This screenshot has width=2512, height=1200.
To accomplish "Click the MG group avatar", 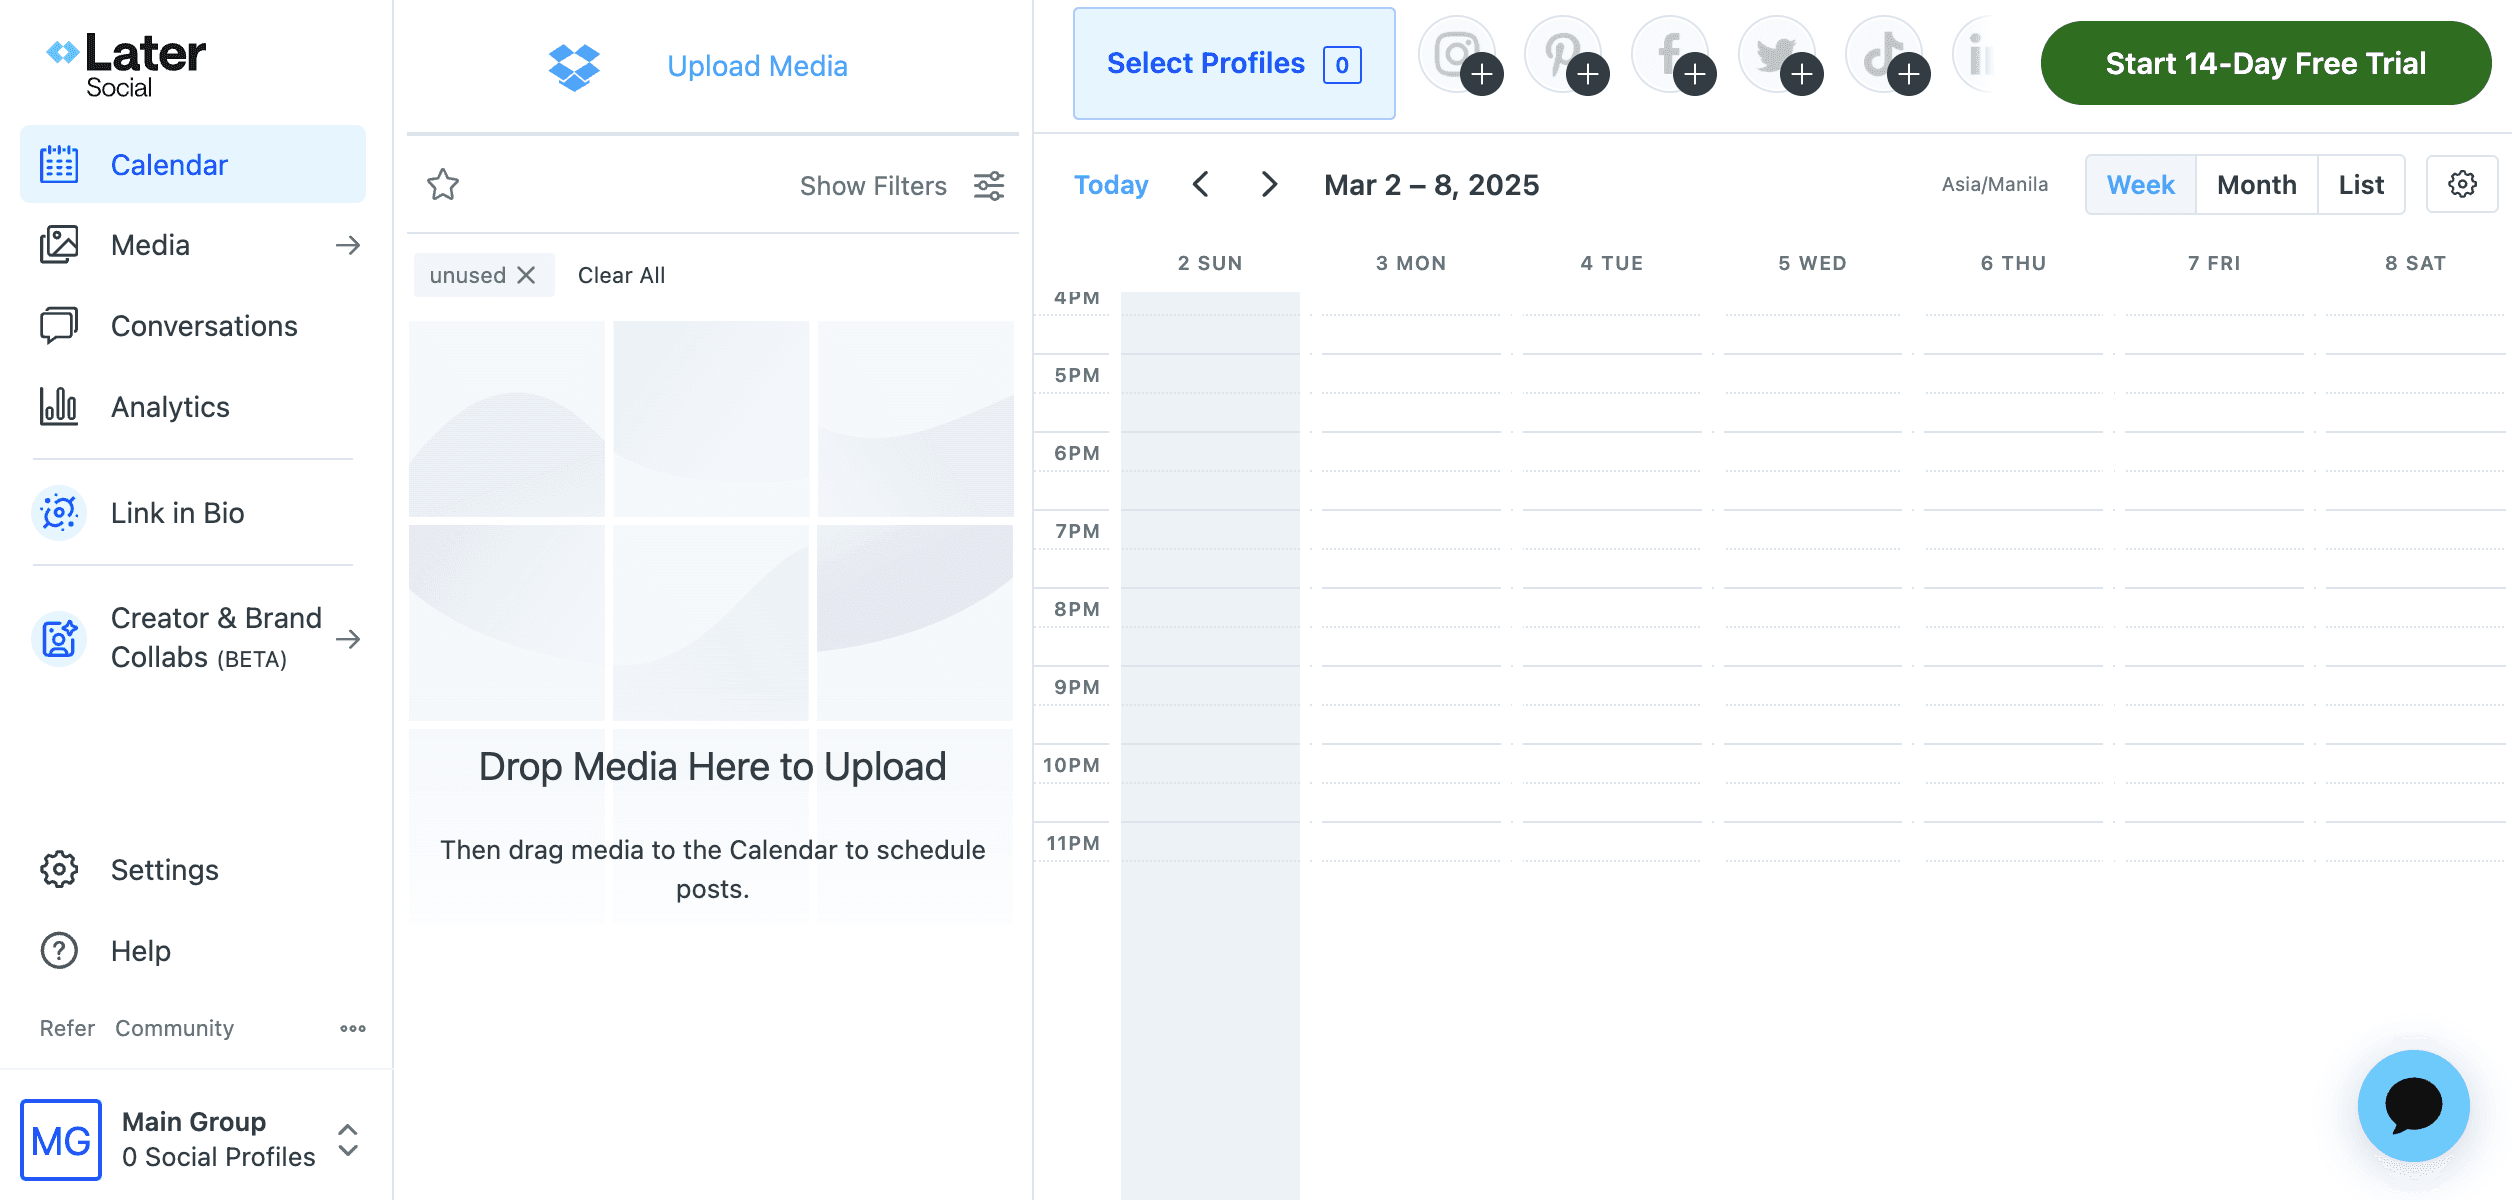I will [61, 1140].
